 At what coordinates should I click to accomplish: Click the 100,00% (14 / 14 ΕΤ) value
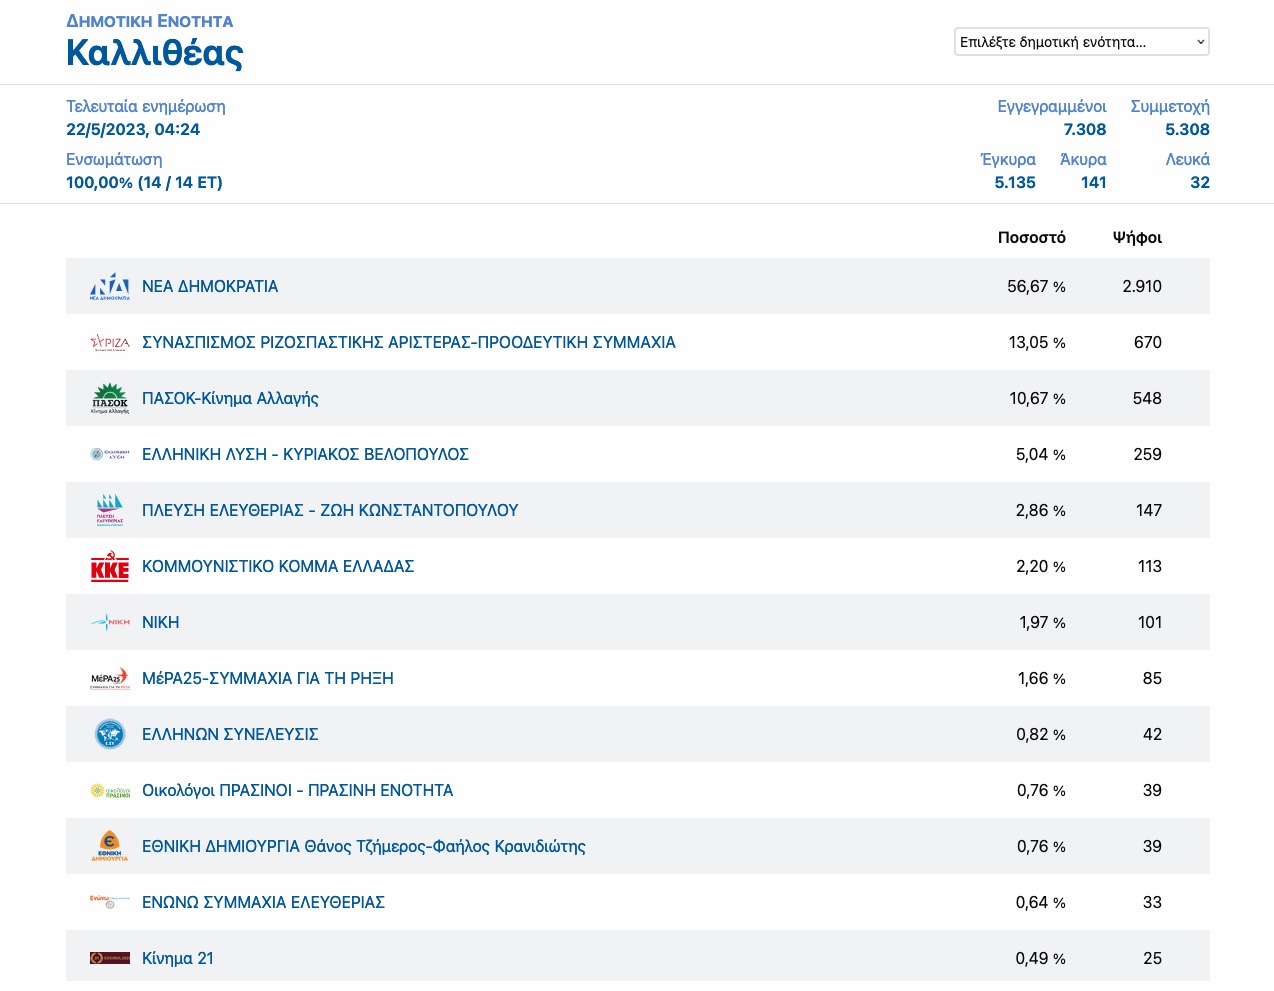[144, 182]
